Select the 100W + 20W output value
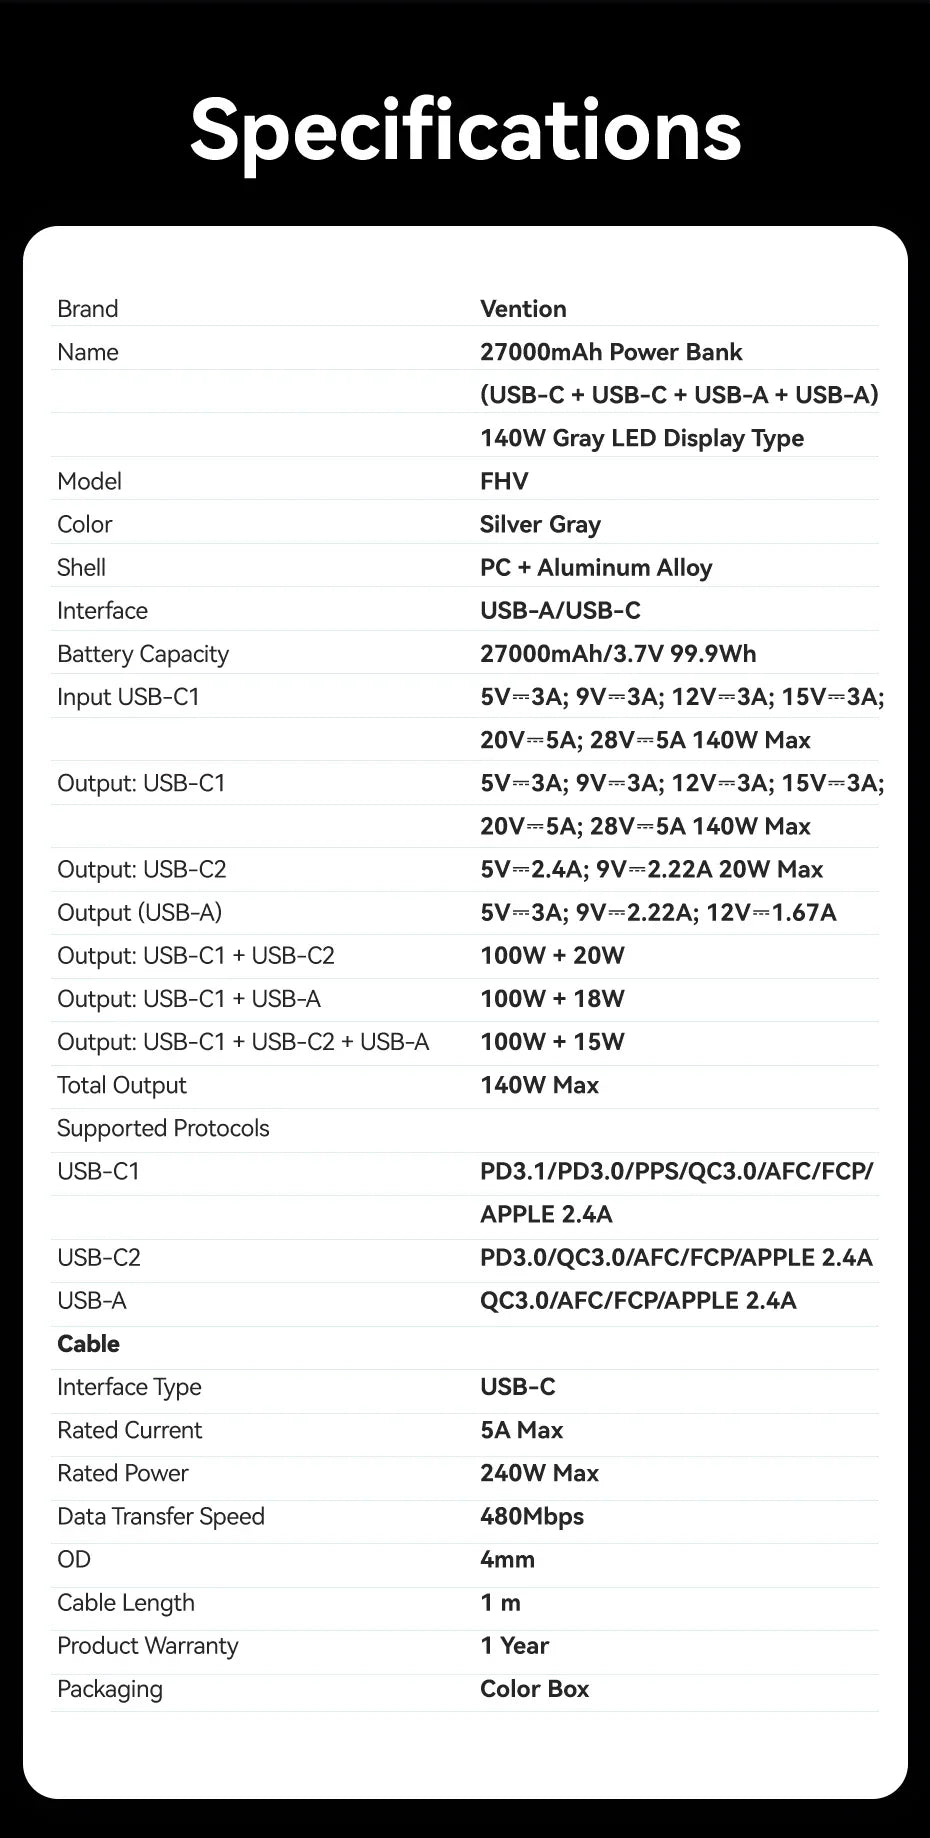 pyautogui.click(x=552, y=955)
